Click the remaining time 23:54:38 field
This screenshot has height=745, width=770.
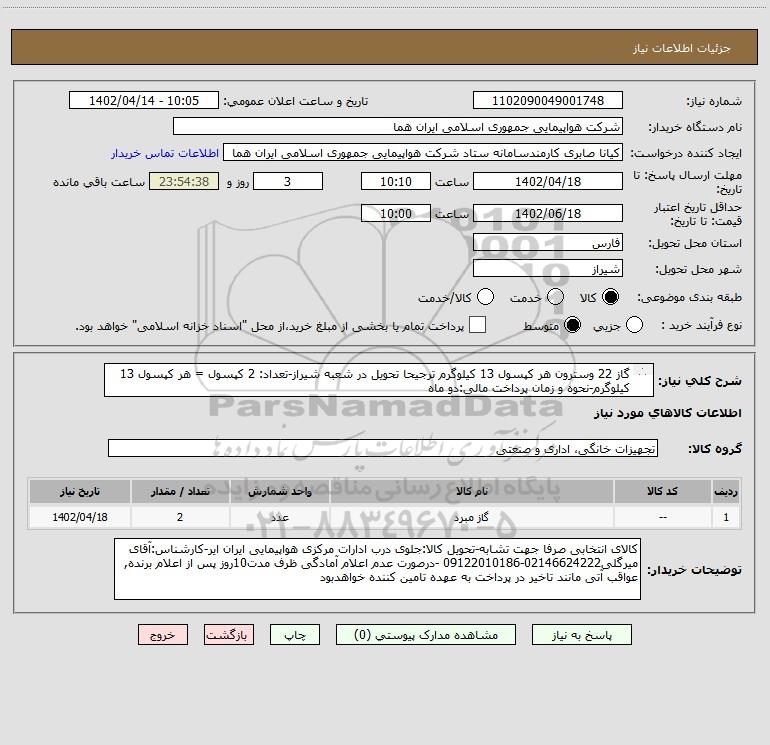pyautogui.click(x=184, y=181)
